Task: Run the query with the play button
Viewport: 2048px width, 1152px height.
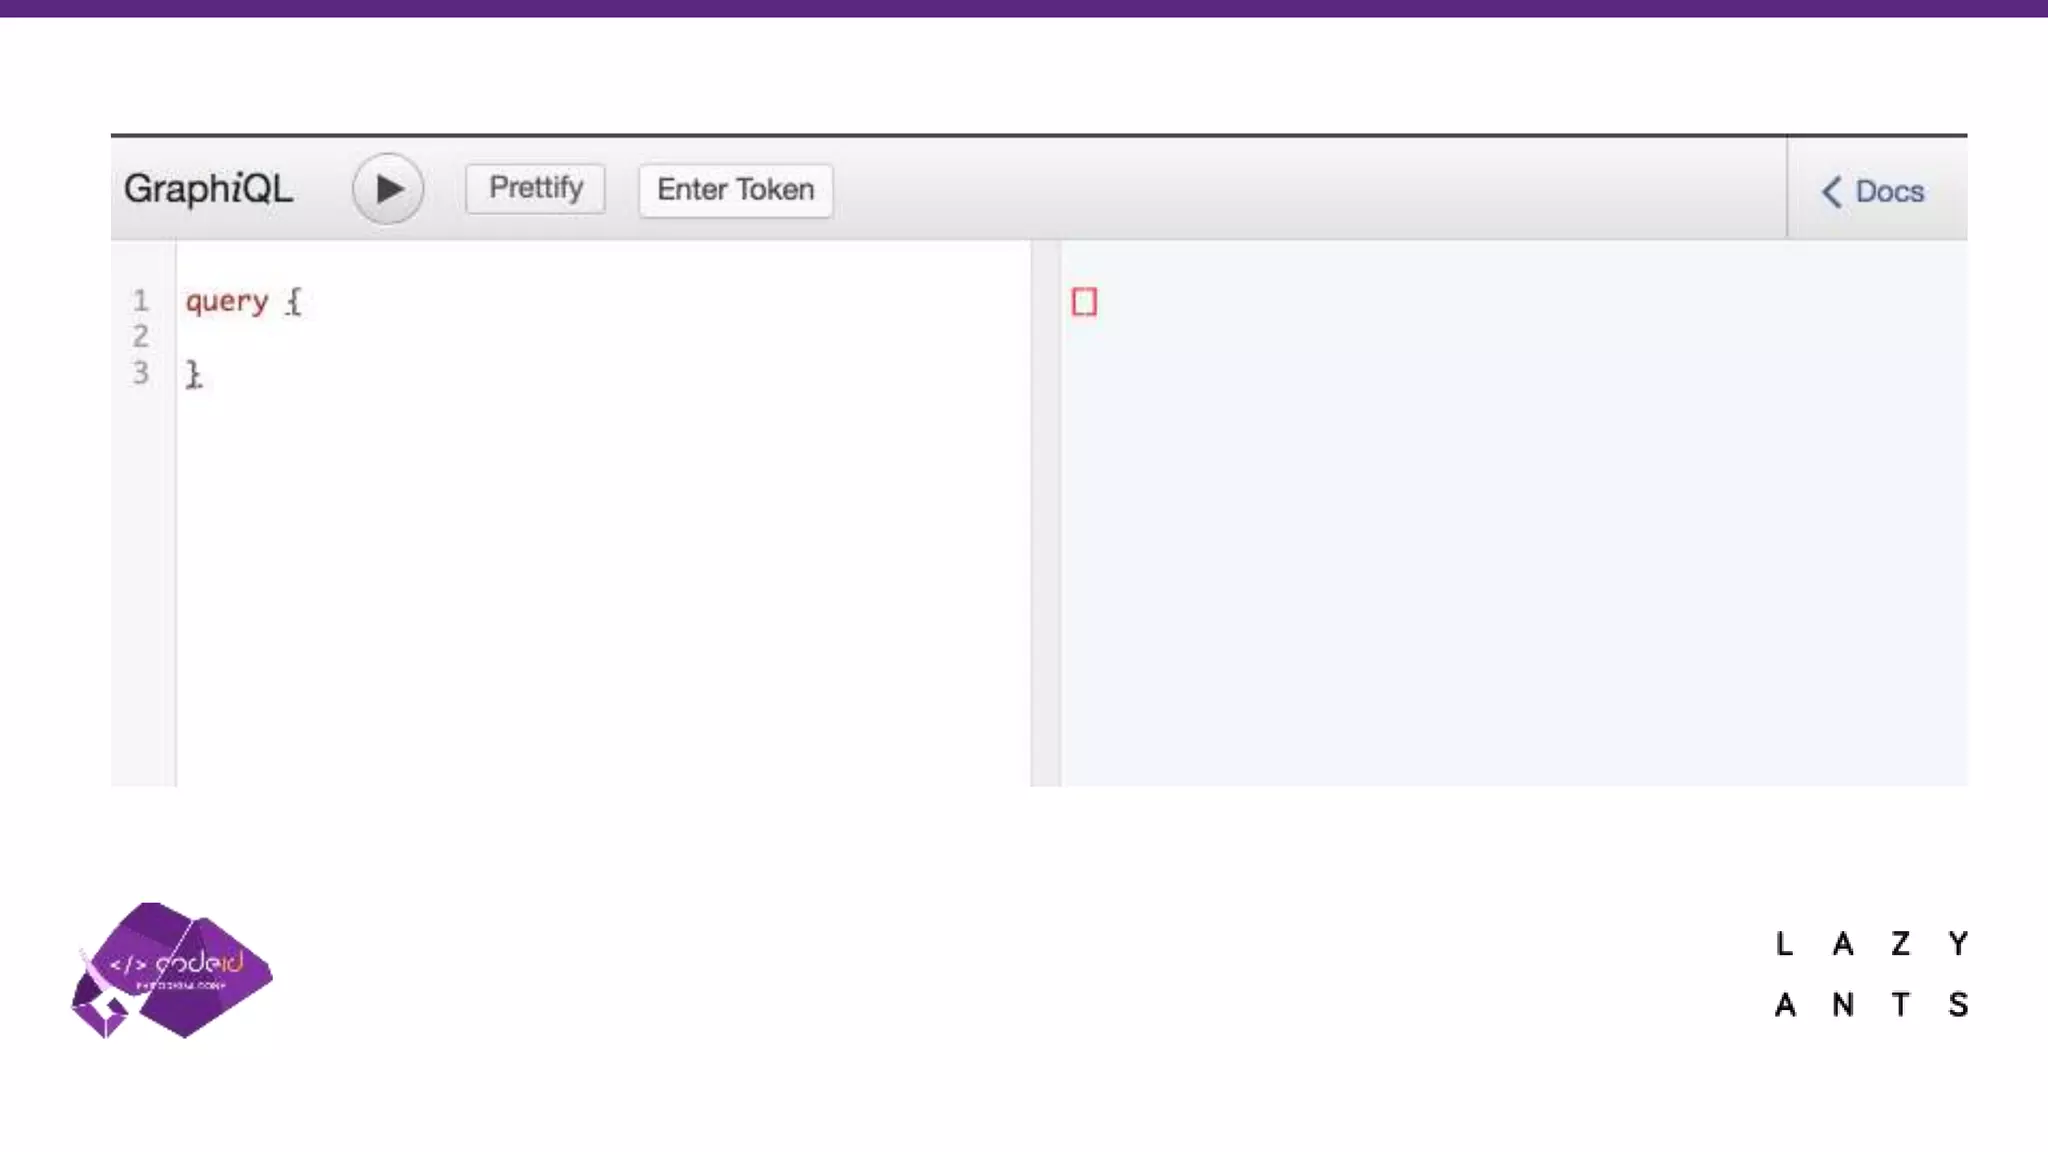Action: click(x=388, y=189)
